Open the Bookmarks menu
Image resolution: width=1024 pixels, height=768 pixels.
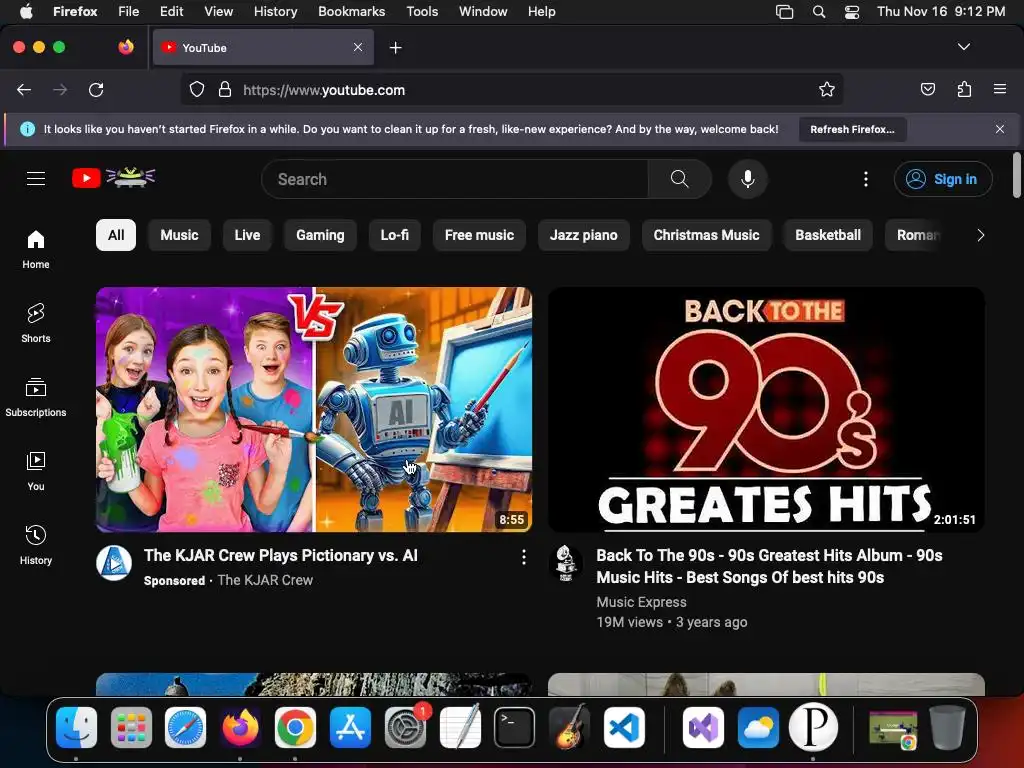[x=351, y=12]
